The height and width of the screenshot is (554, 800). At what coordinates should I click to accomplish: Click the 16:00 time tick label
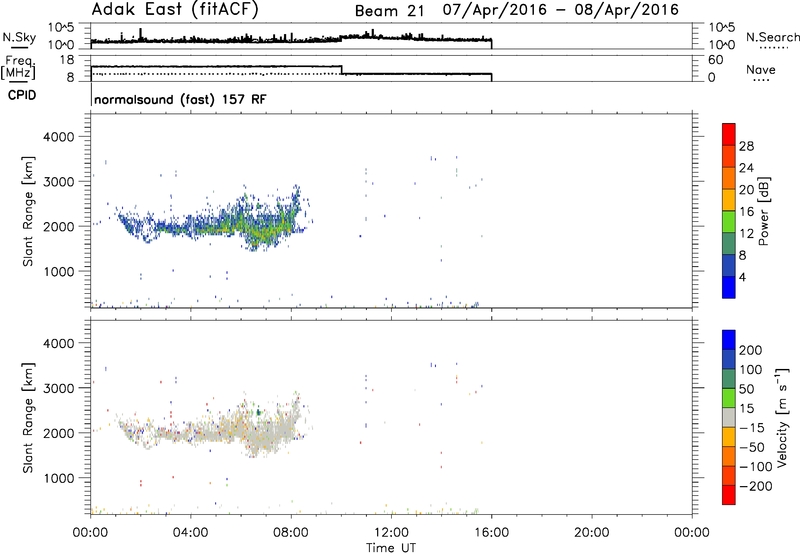tap(491, 533)
